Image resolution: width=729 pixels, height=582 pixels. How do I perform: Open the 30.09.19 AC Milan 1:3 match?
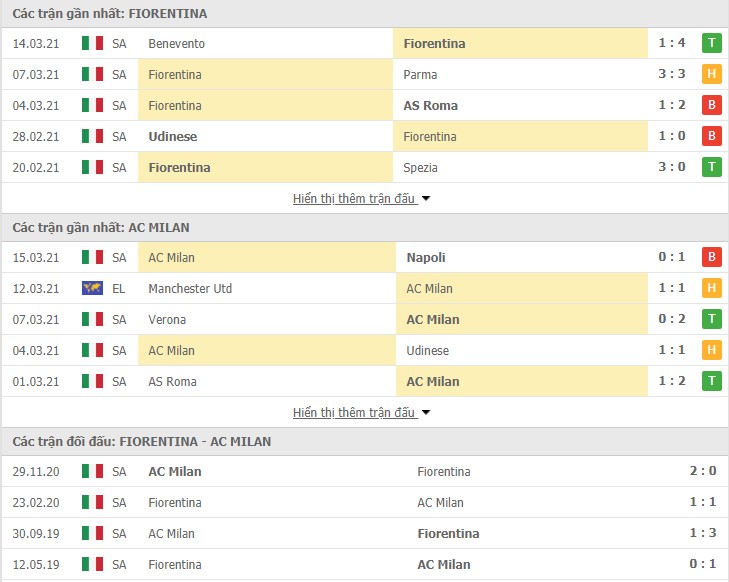(x=364, y=533)
